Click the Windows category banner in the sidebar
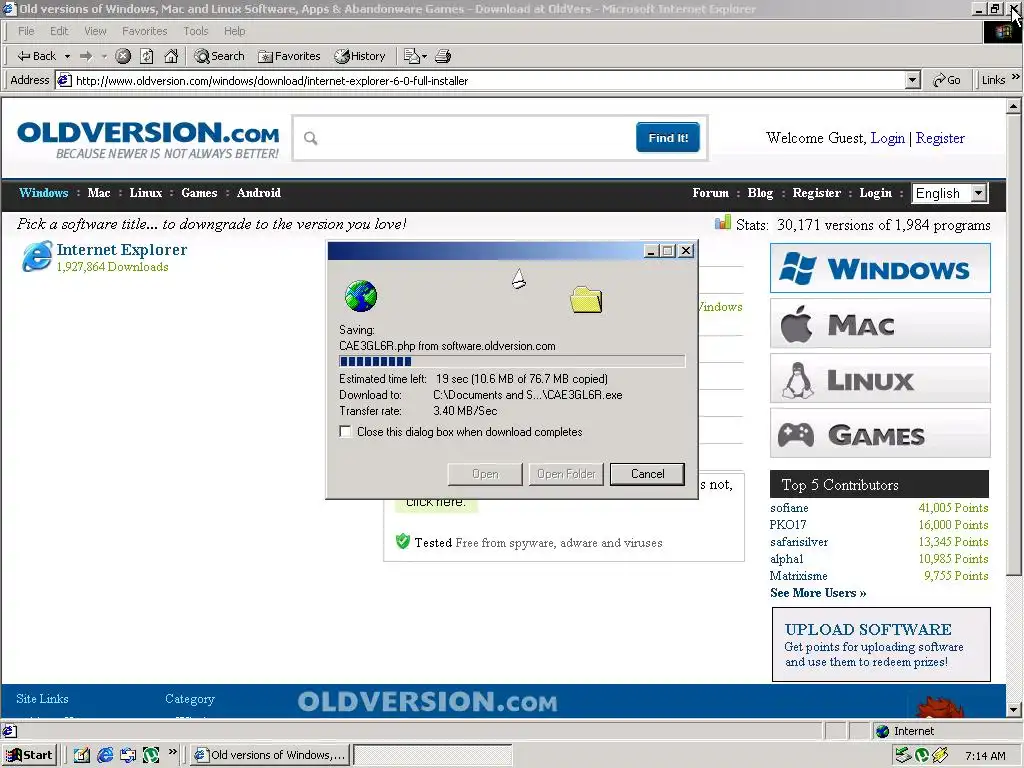 tap(880, 268)
